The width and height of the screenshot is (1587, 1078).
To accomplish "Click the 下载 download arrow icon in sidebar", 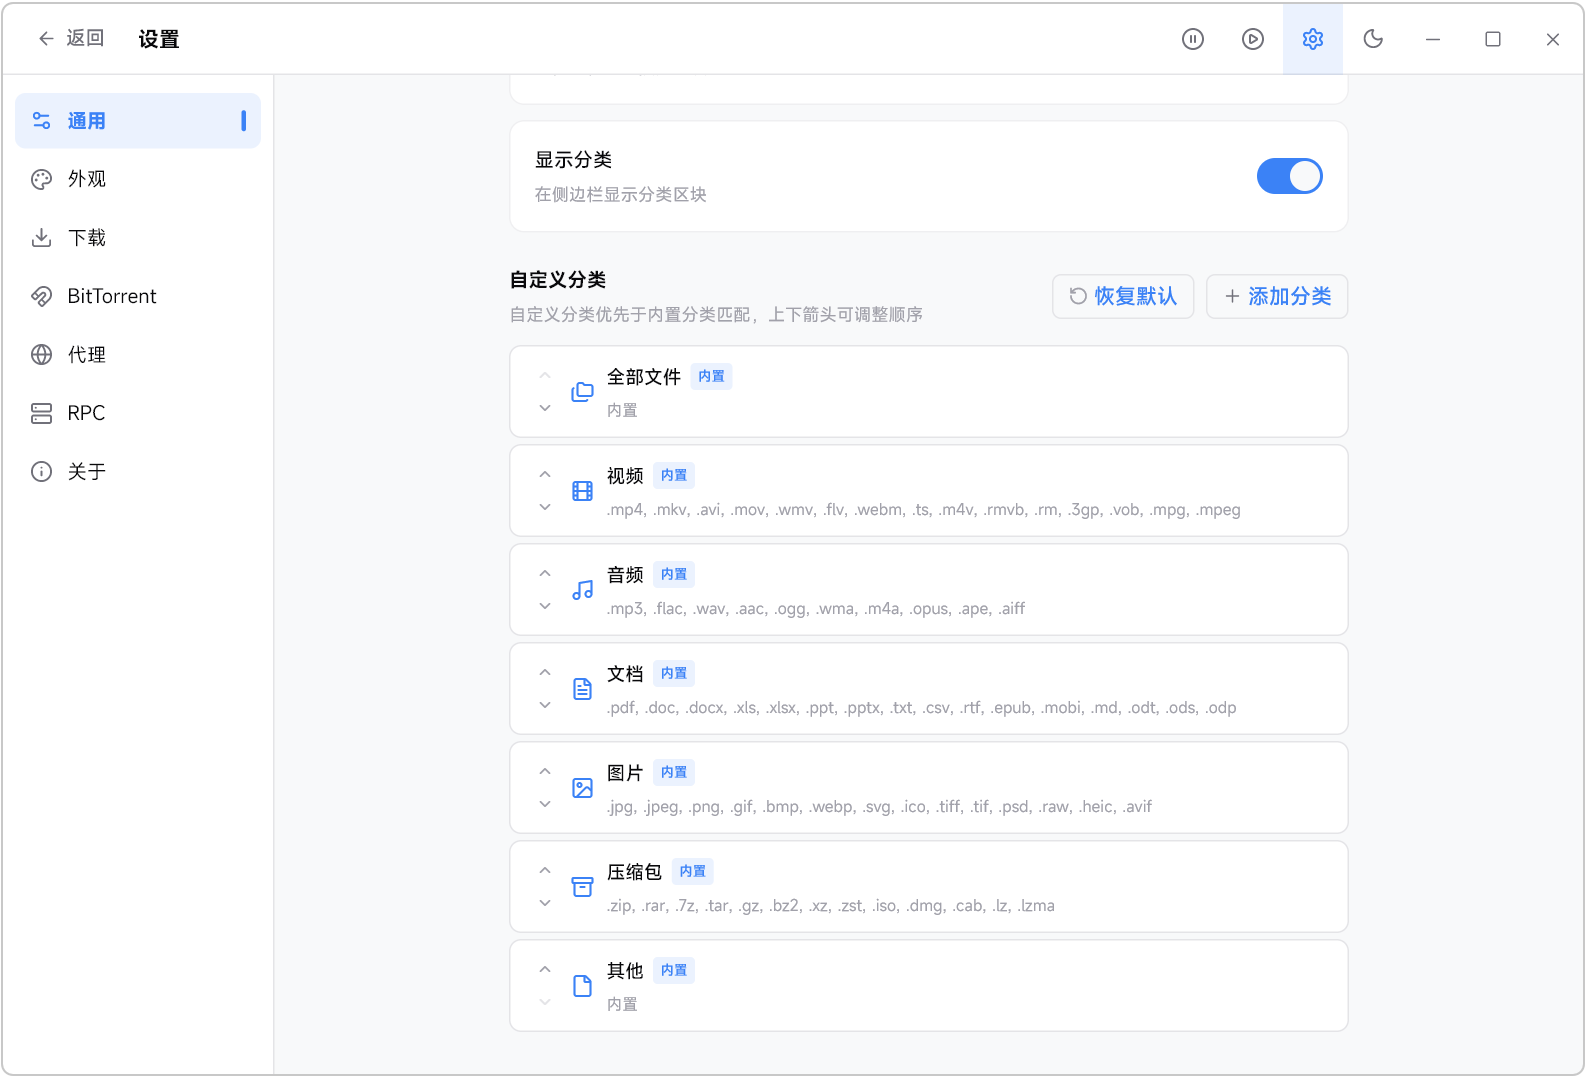I will (x=41, y=238).
